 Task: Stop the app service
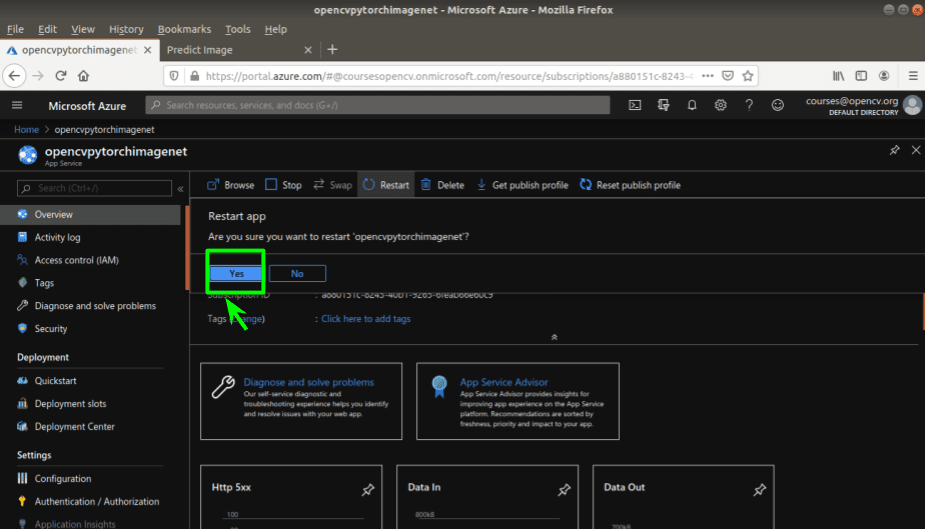click(284, 185)
